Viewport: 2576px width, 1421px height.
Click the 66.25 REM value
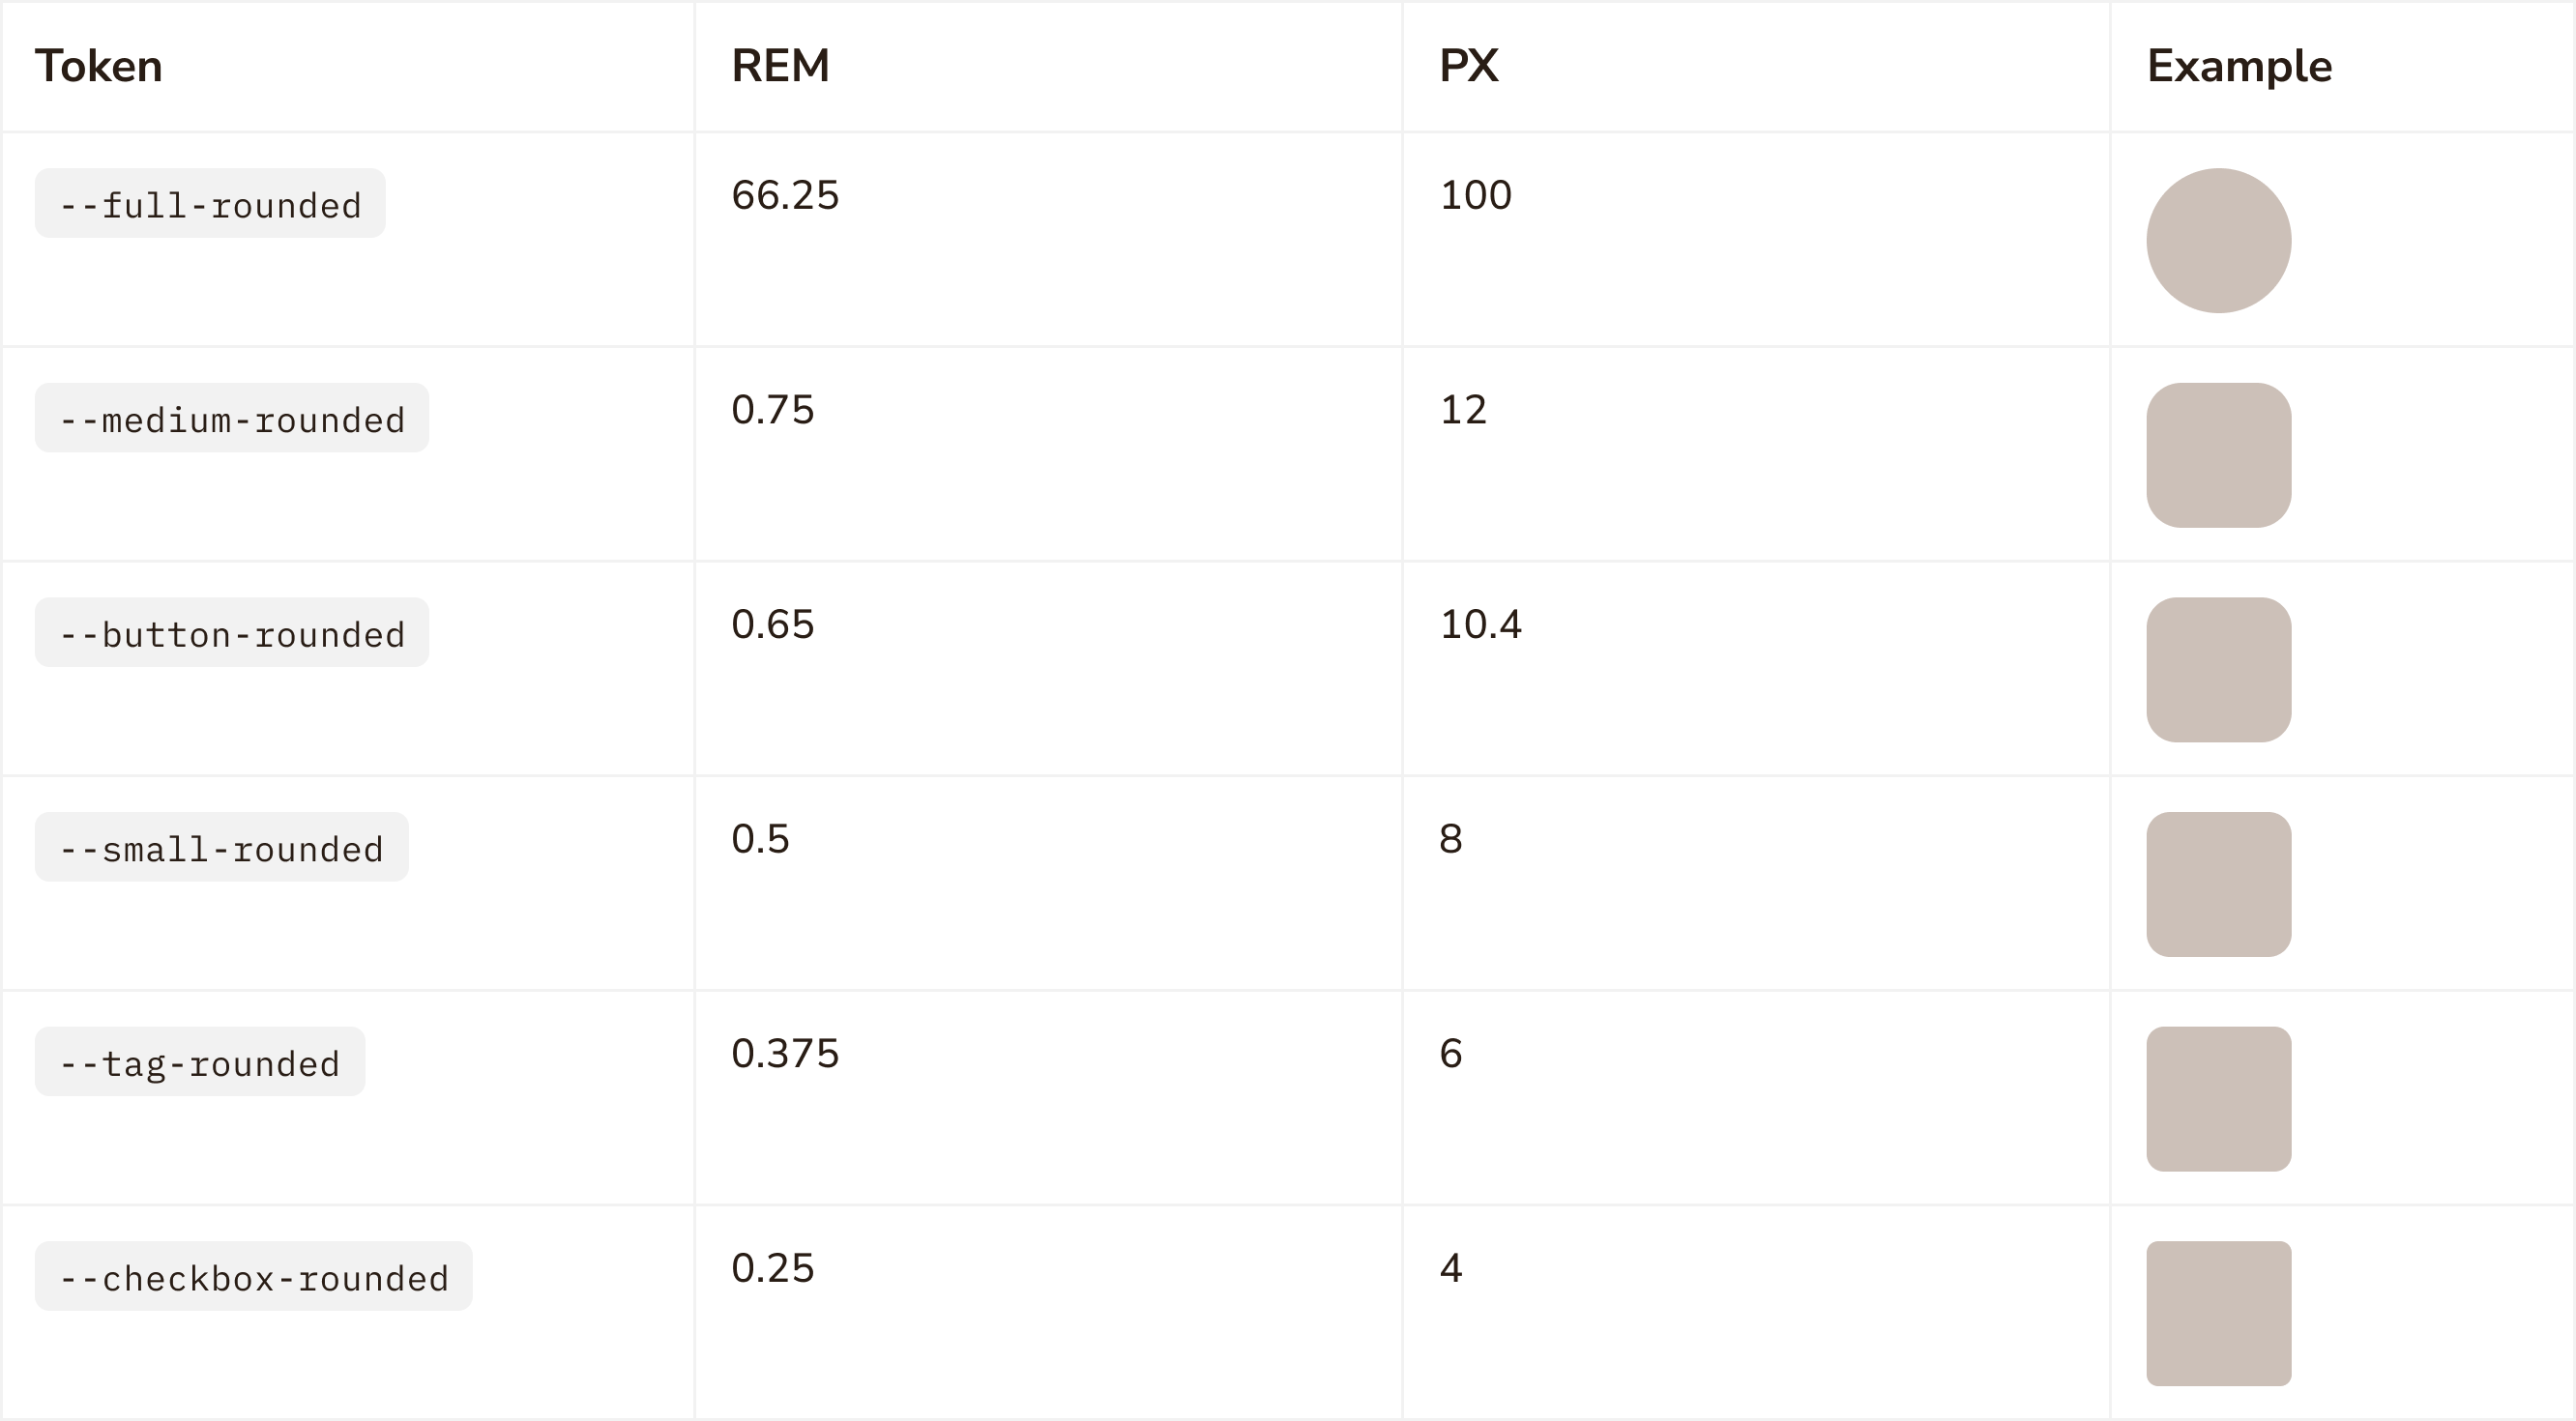tap(785, 195)
